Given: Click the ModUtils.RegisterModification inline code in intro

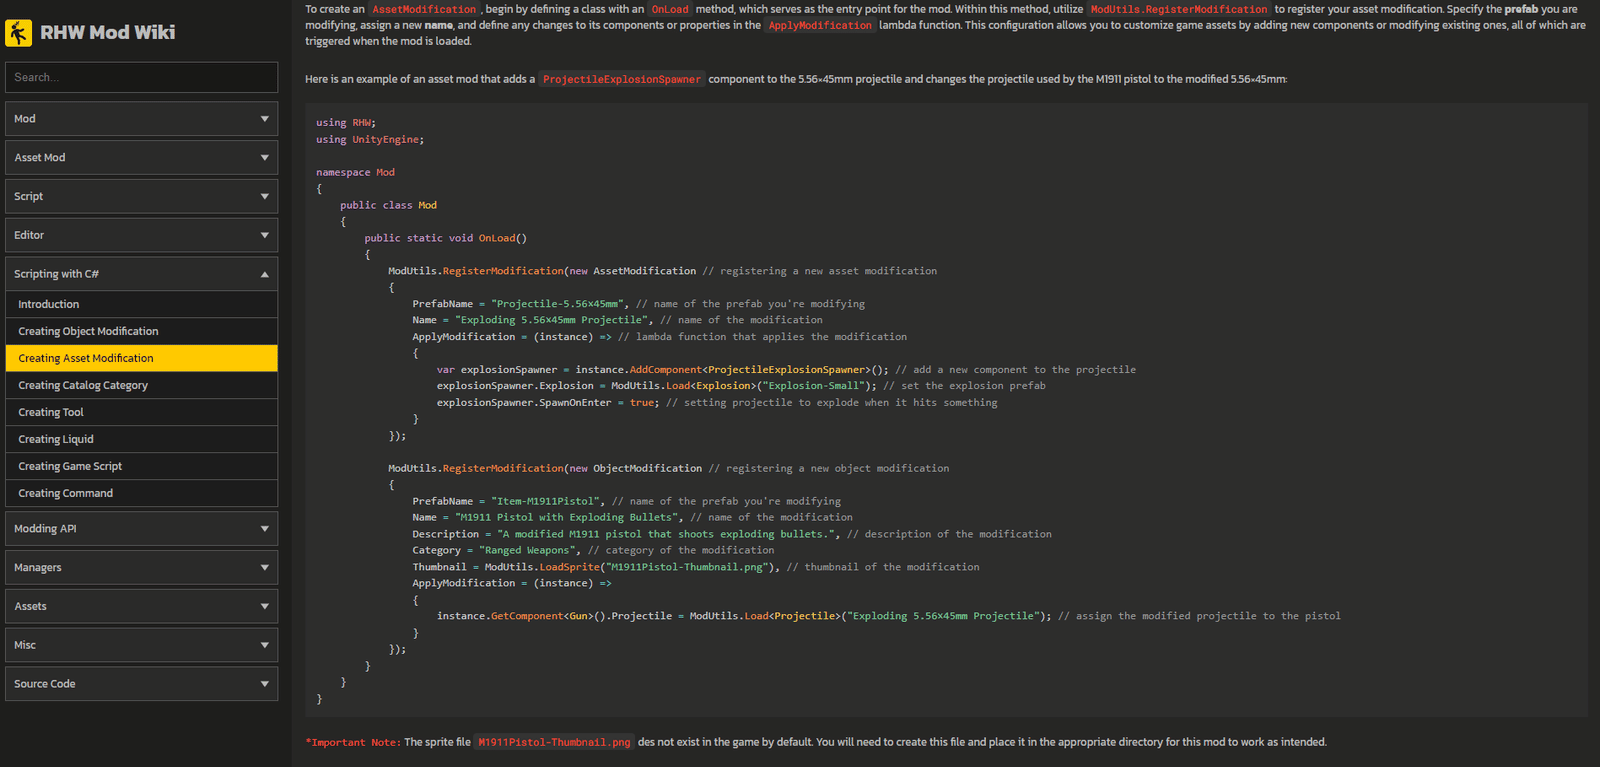Looking at the screenshot, I should [1179, 9].
